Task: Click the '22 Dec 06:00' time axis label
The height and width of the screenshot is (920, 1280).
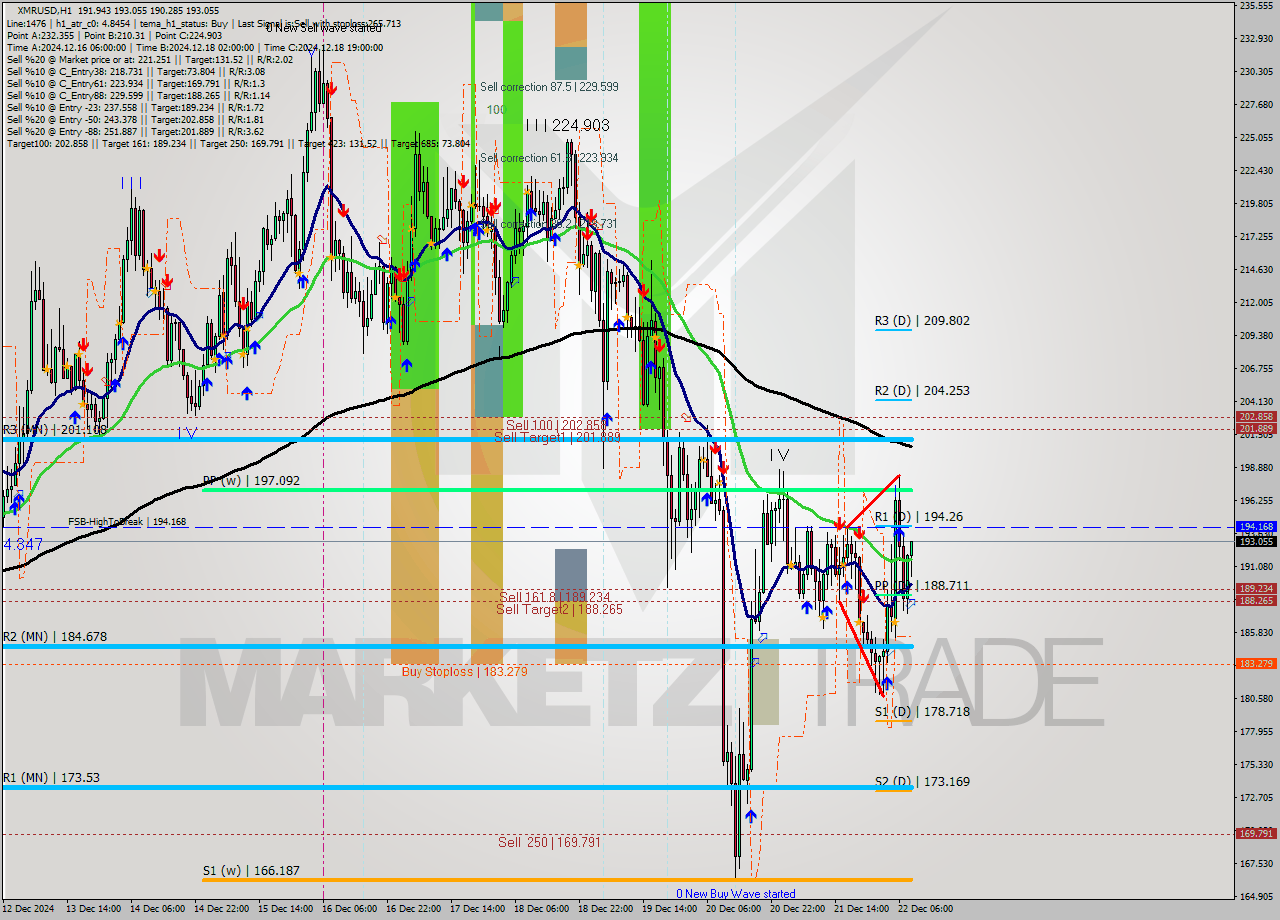Action: pyautogui.click(x=925, y=909)
